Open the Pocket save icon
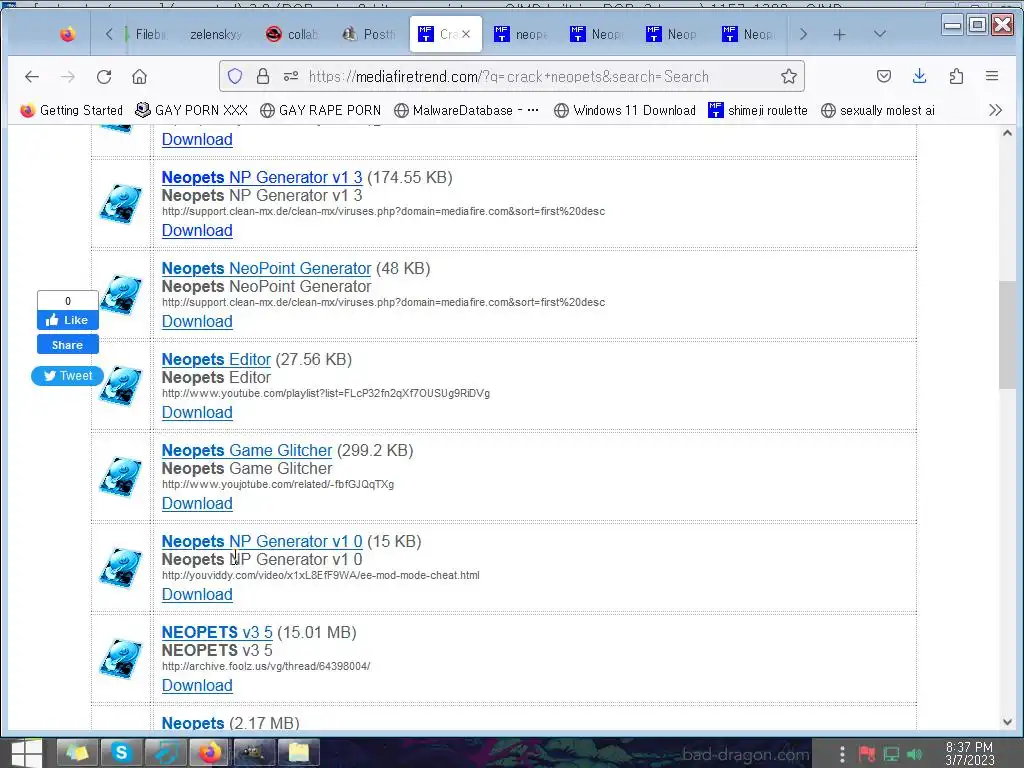 [x=884, y=76]
